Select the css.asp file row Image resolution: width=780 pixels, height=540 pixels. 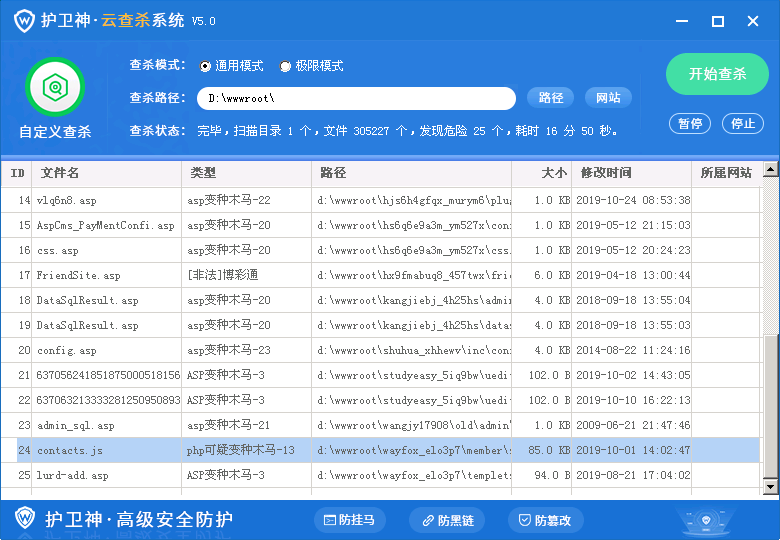pos(381,250)
